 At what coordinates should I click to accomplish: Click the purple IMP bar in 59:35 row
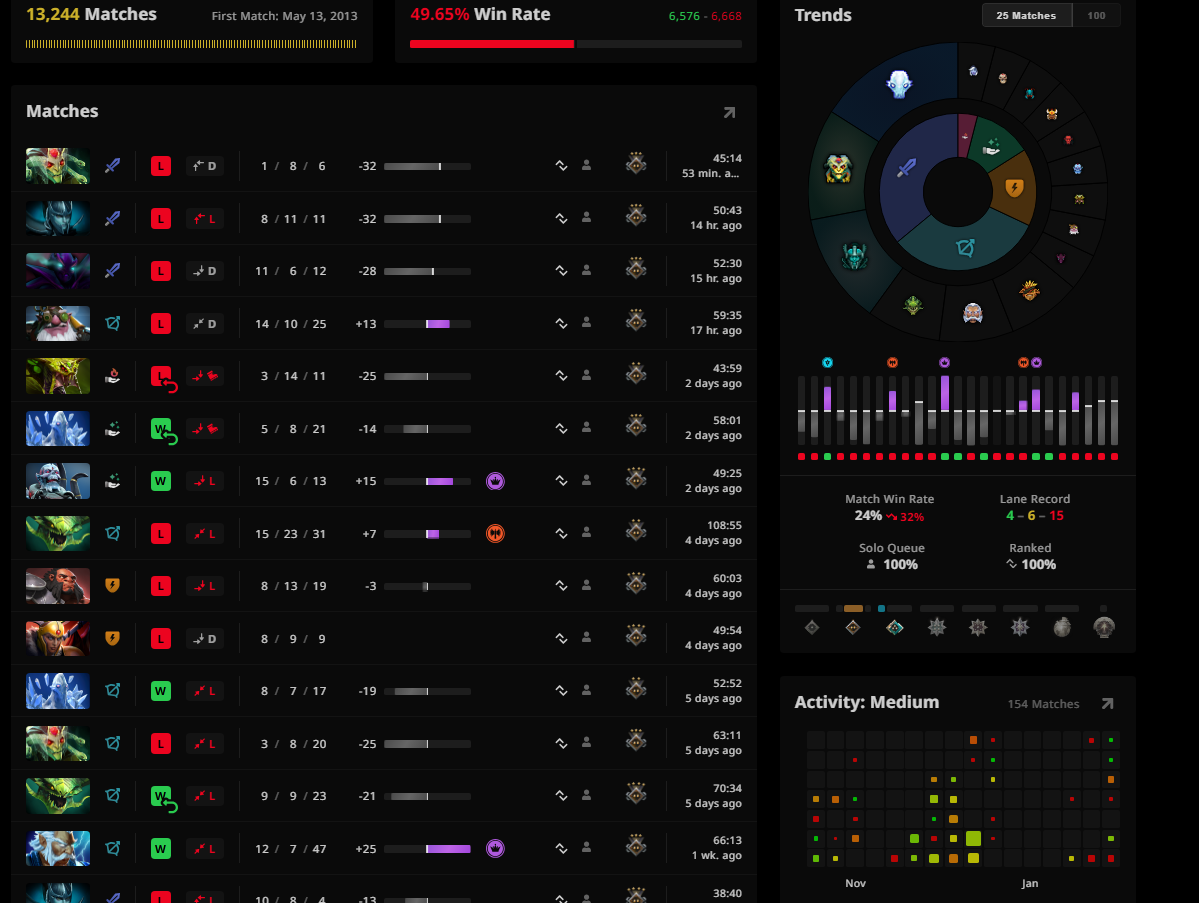[438, 324]
